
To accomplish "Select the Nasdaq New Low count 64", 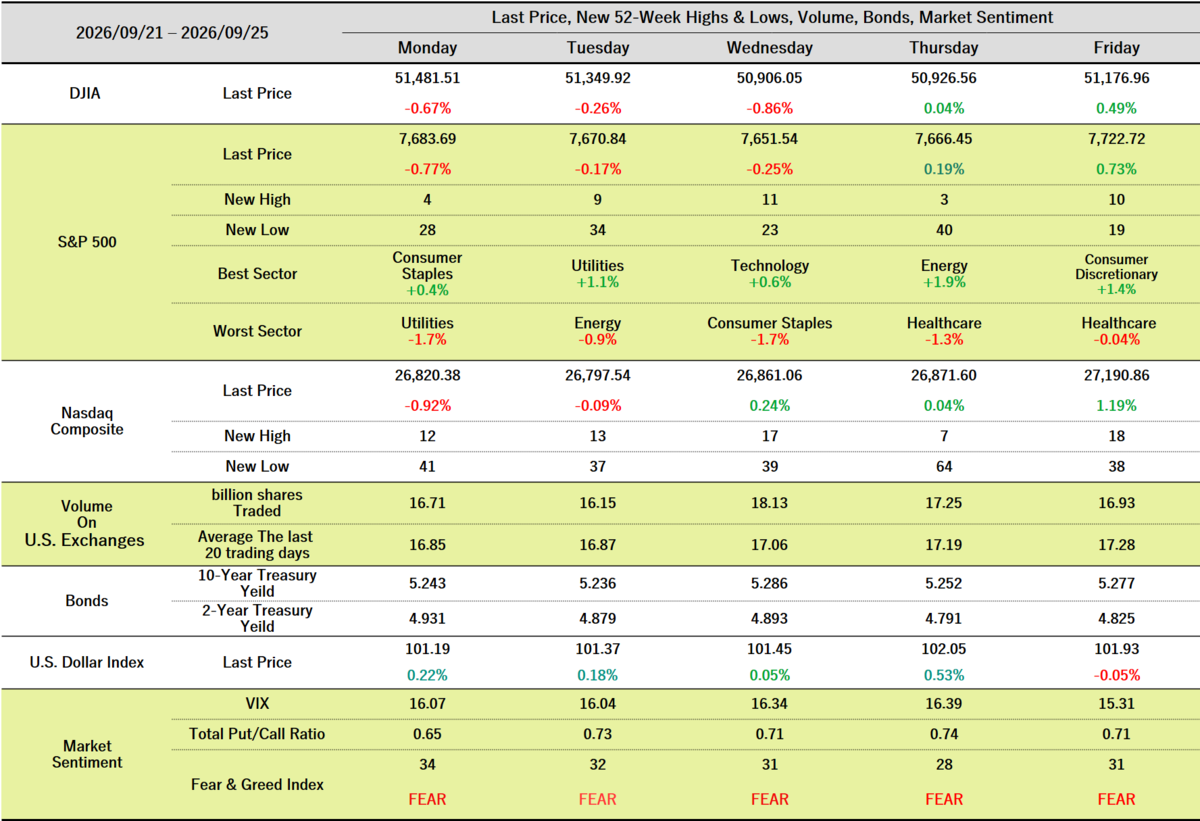I will coord(945,466).
